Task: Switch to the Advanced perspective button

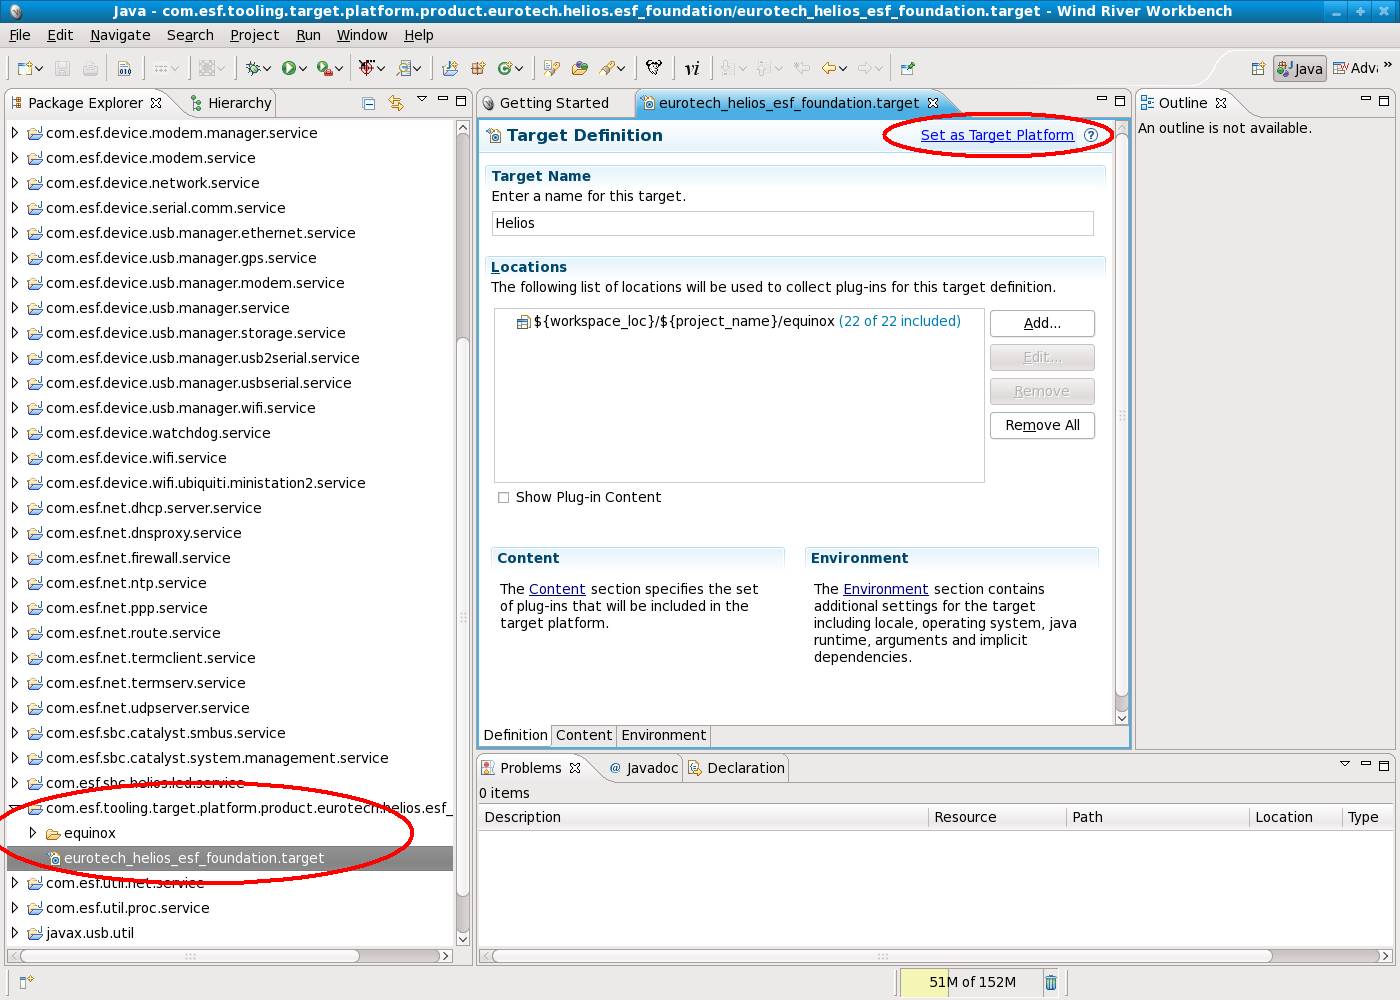Action: [1355, 68]
